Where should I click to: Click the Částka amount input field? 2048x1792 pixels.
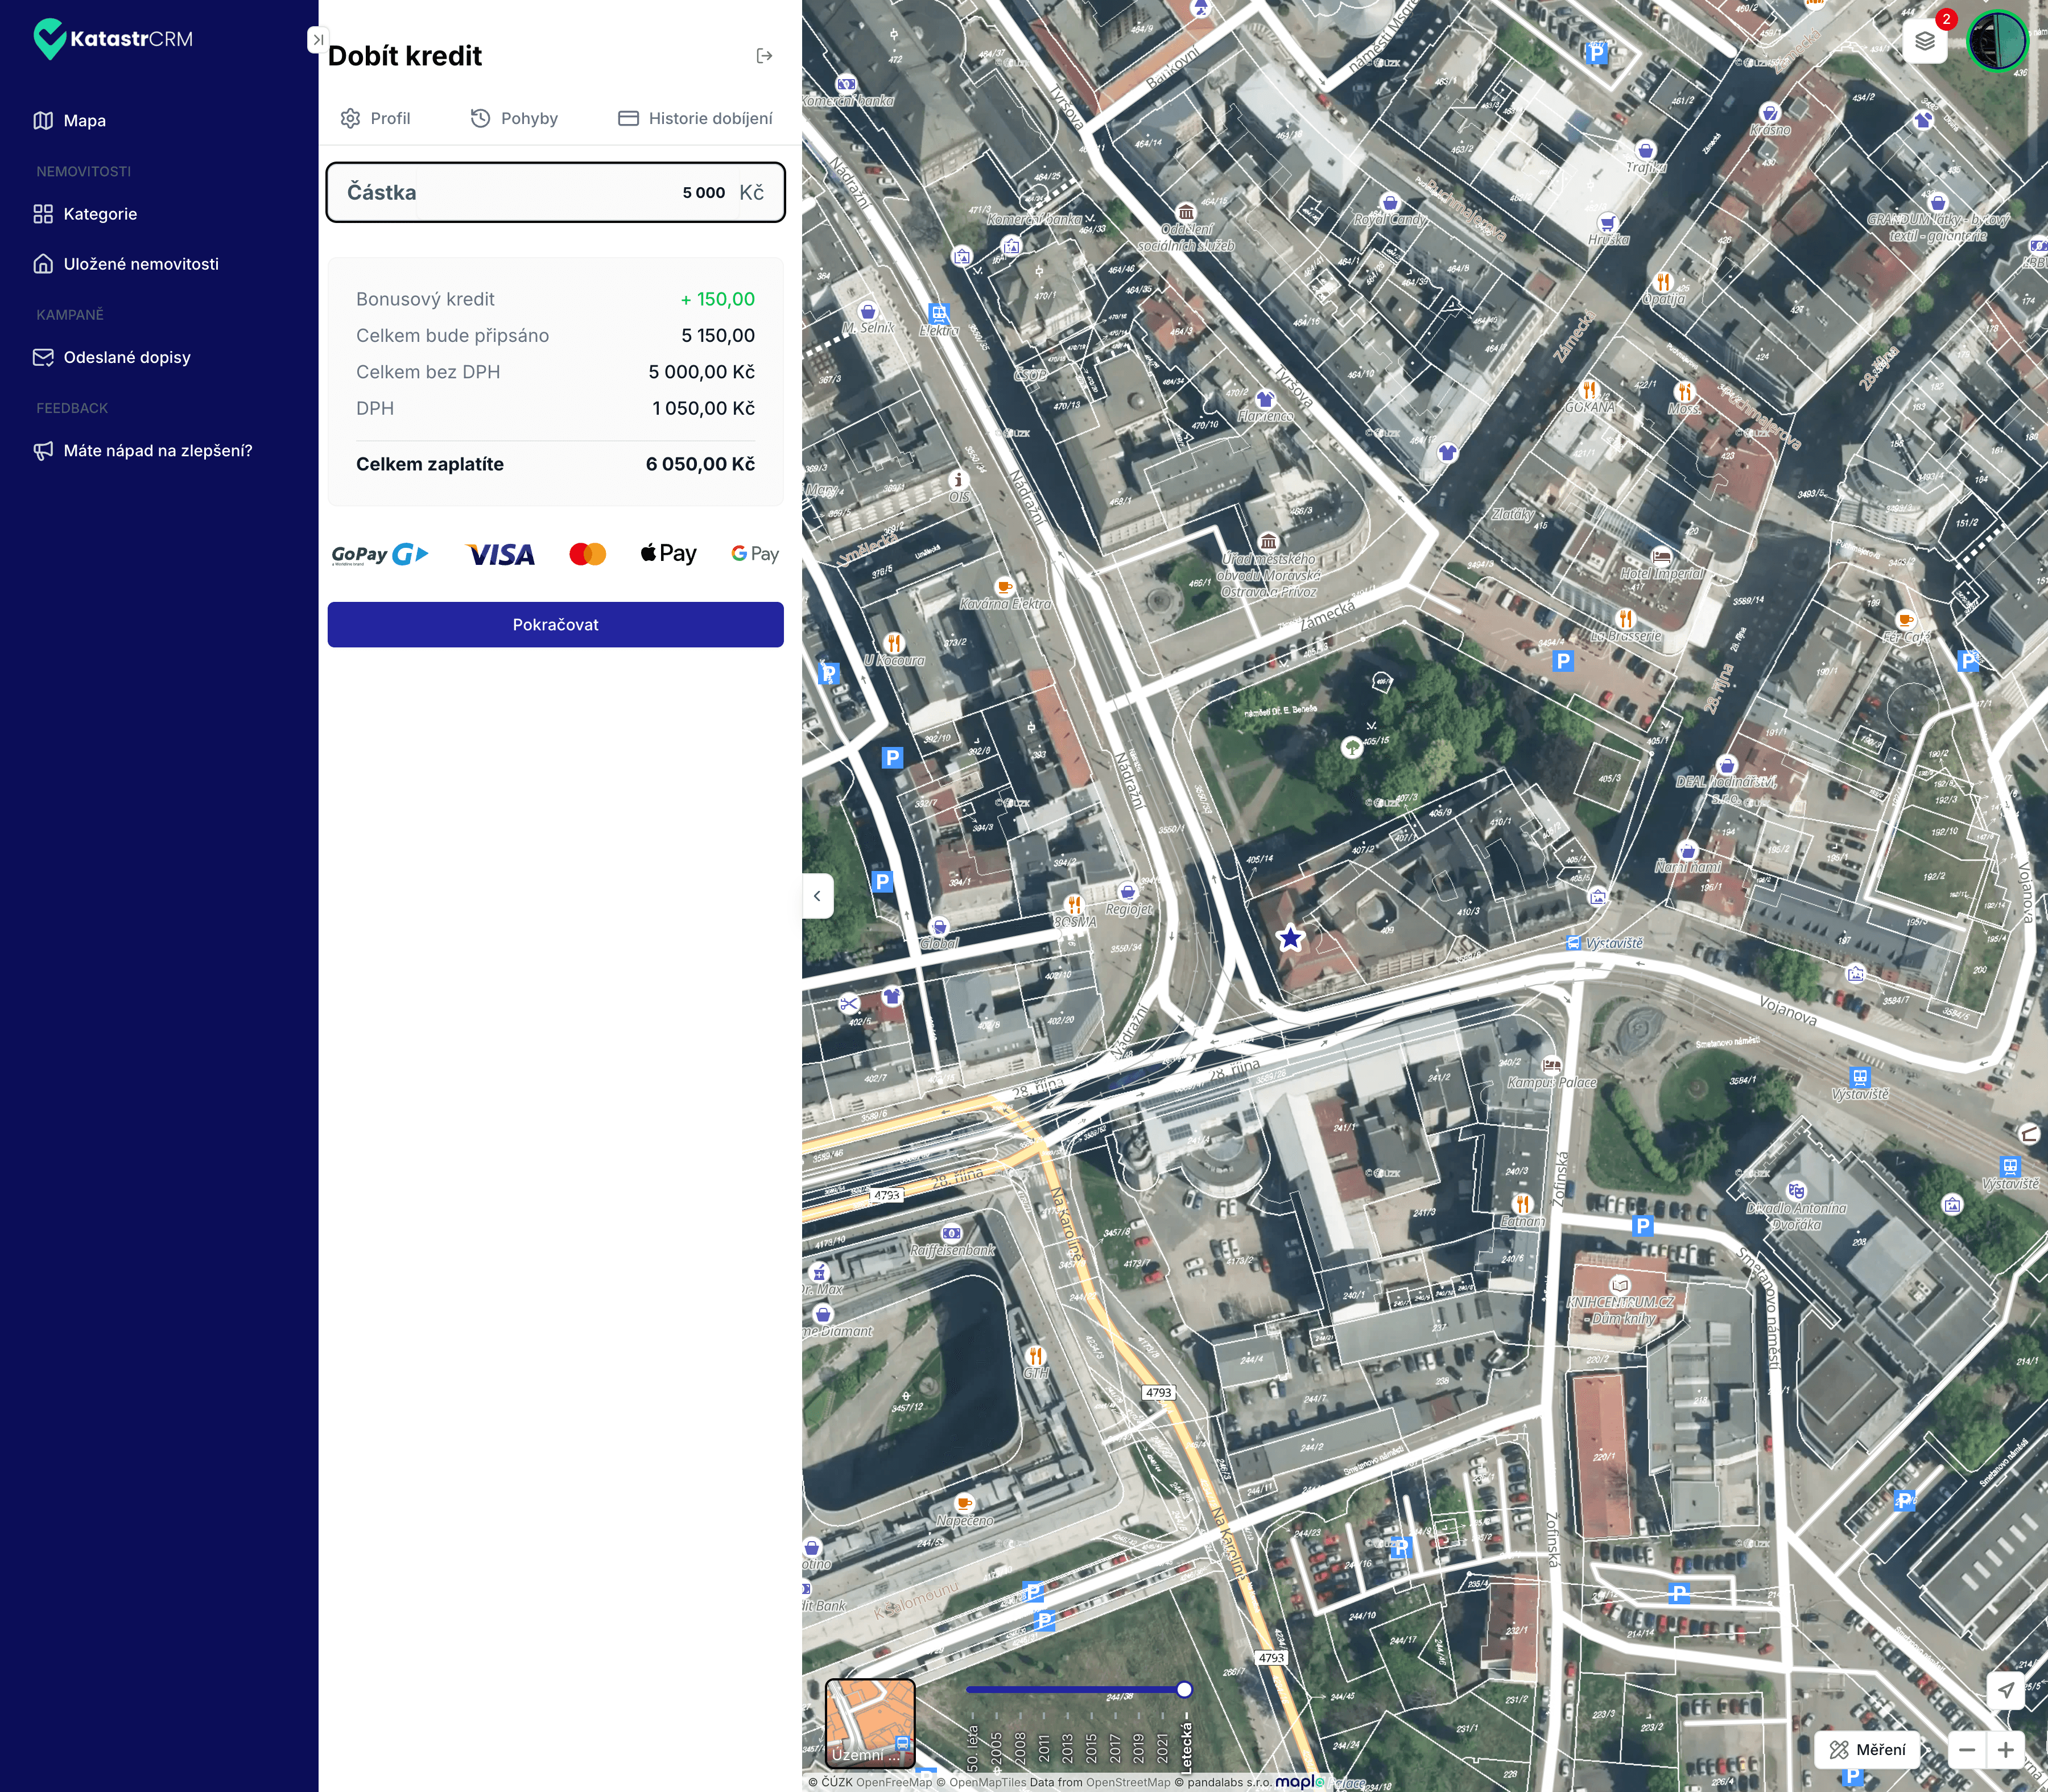click(x=555, y=192)
